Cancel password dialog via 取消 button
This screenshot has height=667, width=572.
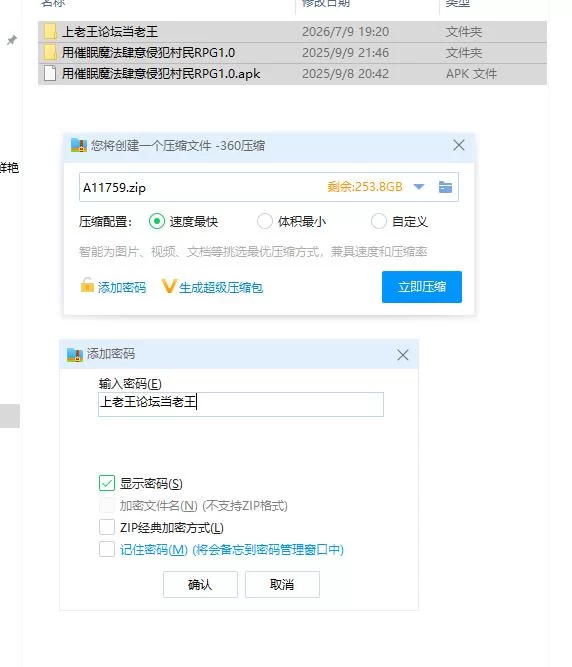[282, 584]
